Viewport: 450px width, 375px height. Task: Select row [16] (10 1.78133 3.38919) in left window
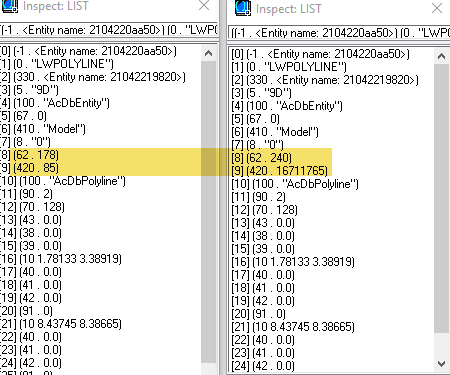coord(61,259)
